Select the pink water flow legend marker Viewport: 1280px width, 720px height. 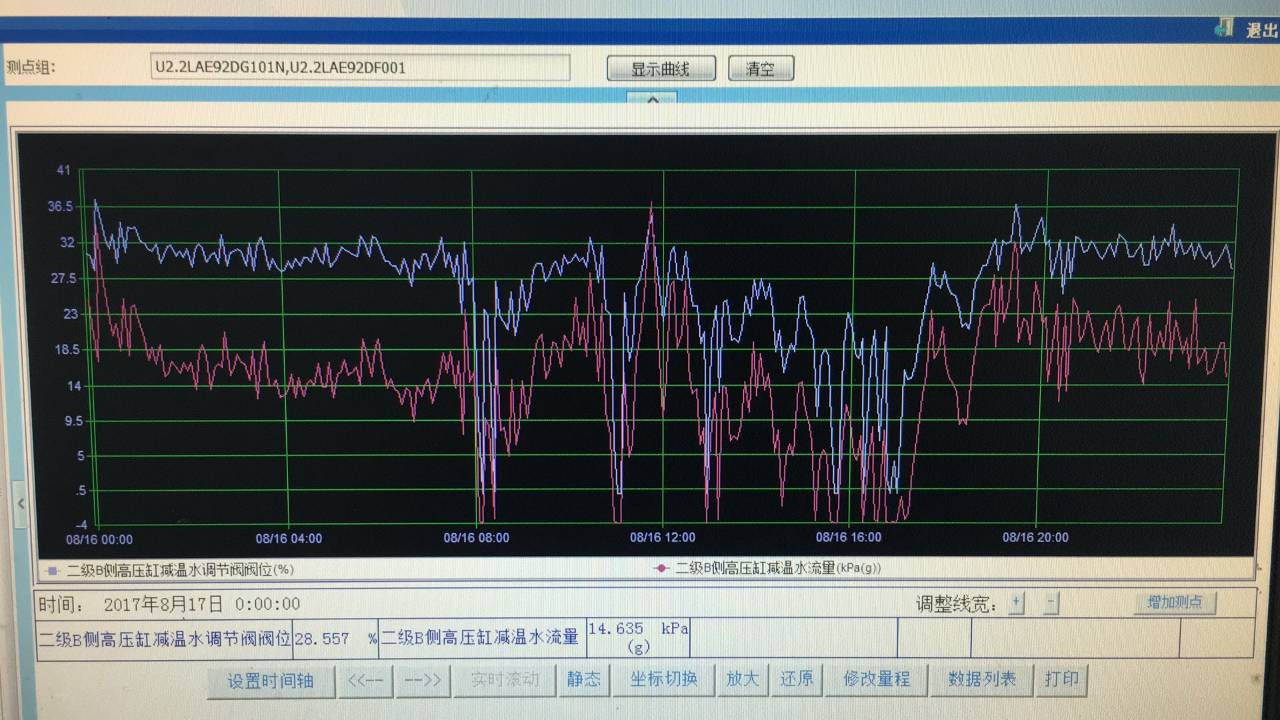pyautogui.click(x=660, y=568)
